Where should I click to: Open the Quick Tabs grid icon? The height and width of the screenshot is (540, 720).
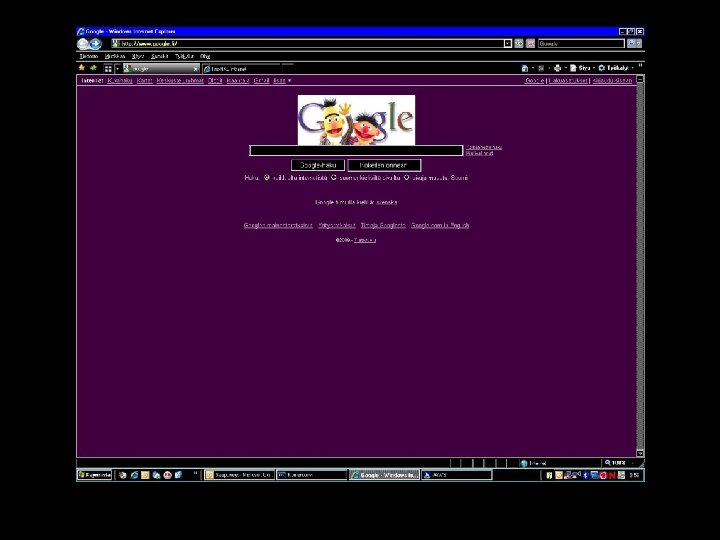pos(108,68)
